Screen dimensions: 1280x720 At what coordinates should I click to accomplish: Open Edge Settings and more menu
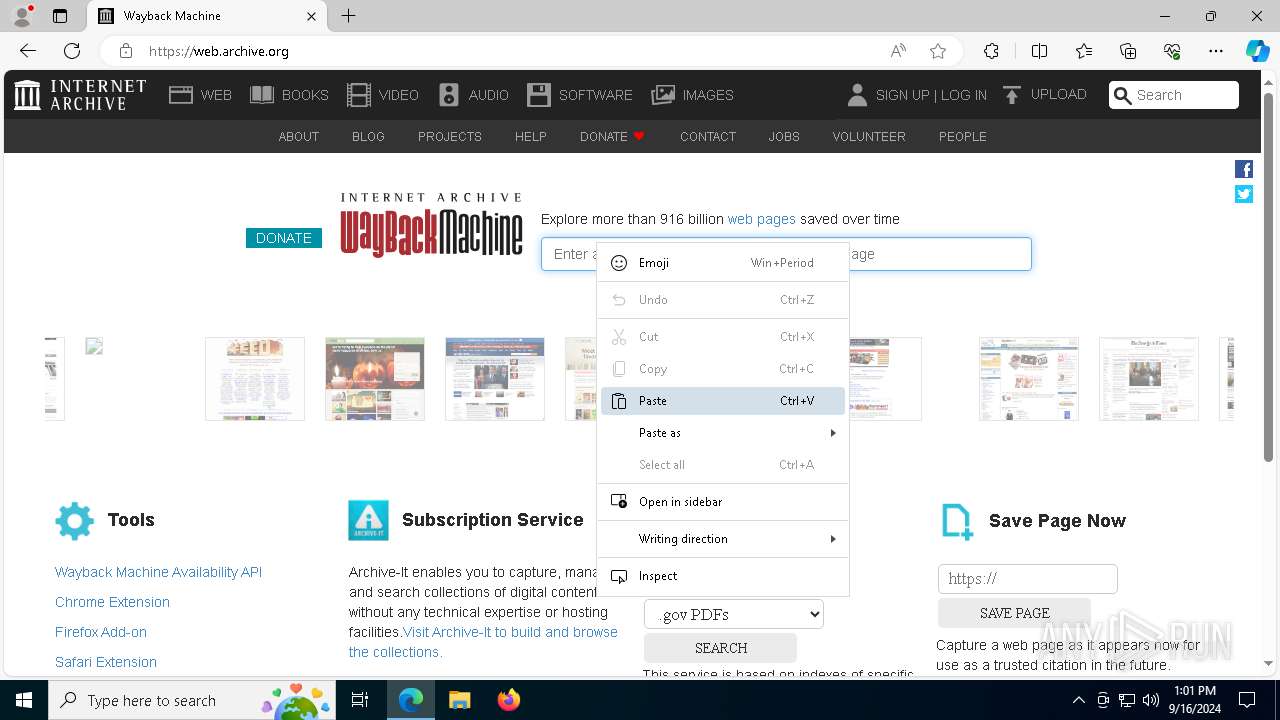1216,51
